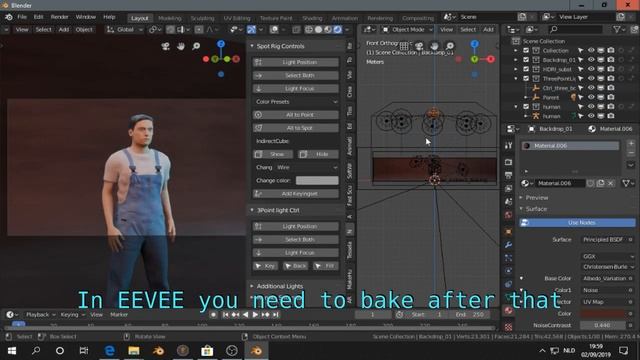Add a material slot with the plus

pyautogui.click(x=631, y=143)
